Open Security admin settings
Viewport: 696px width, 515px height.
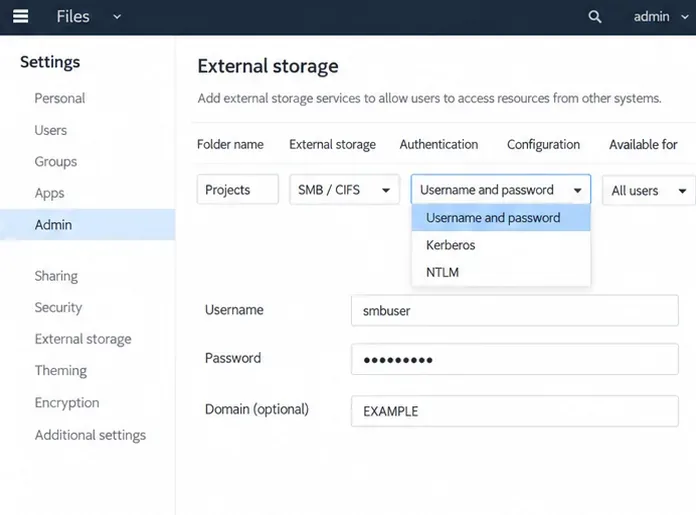pyautogui.click(x=58, y=307)
